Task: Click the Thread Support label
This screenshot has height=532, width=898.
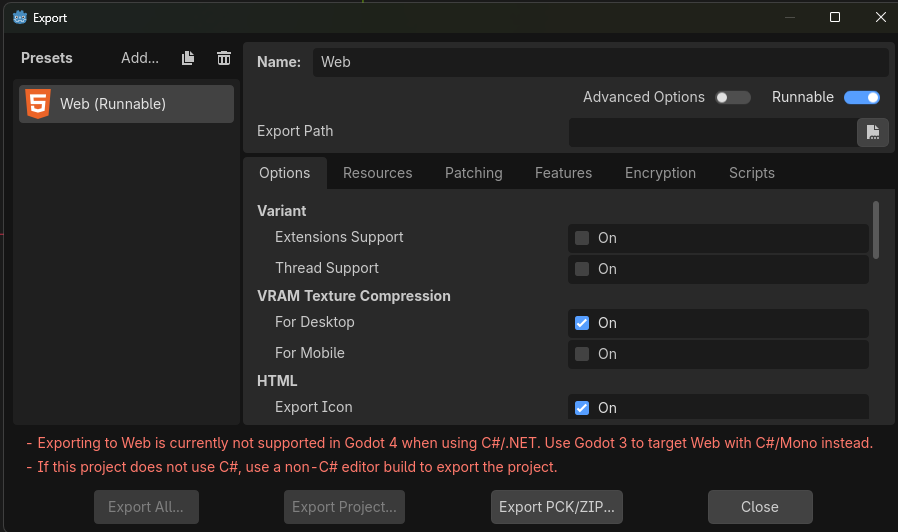Action: pyautogui.click(x=327, y=268)
